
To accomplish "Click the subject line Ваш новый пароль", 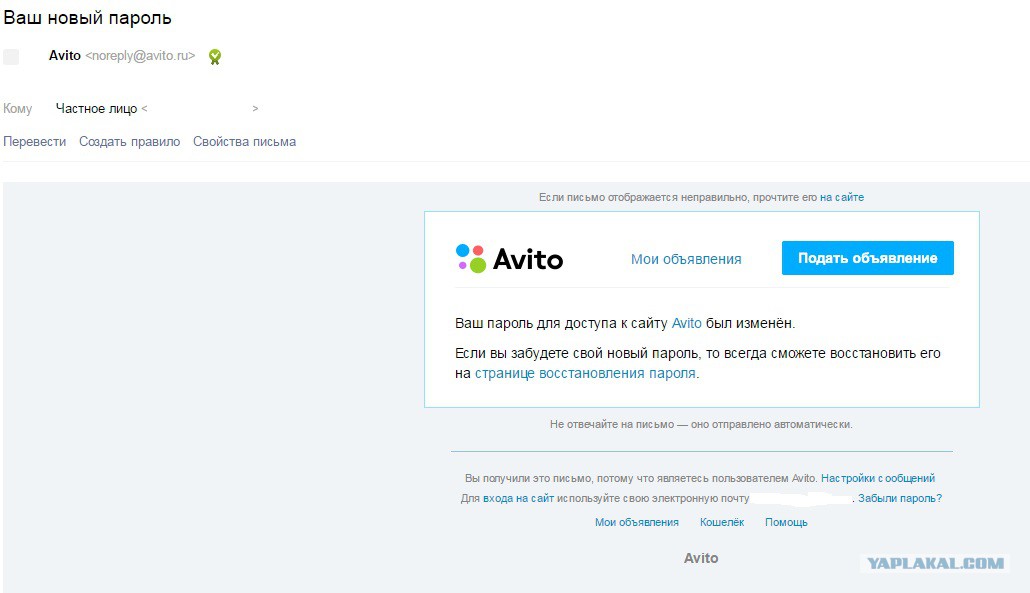I will [x=87, y=18].
